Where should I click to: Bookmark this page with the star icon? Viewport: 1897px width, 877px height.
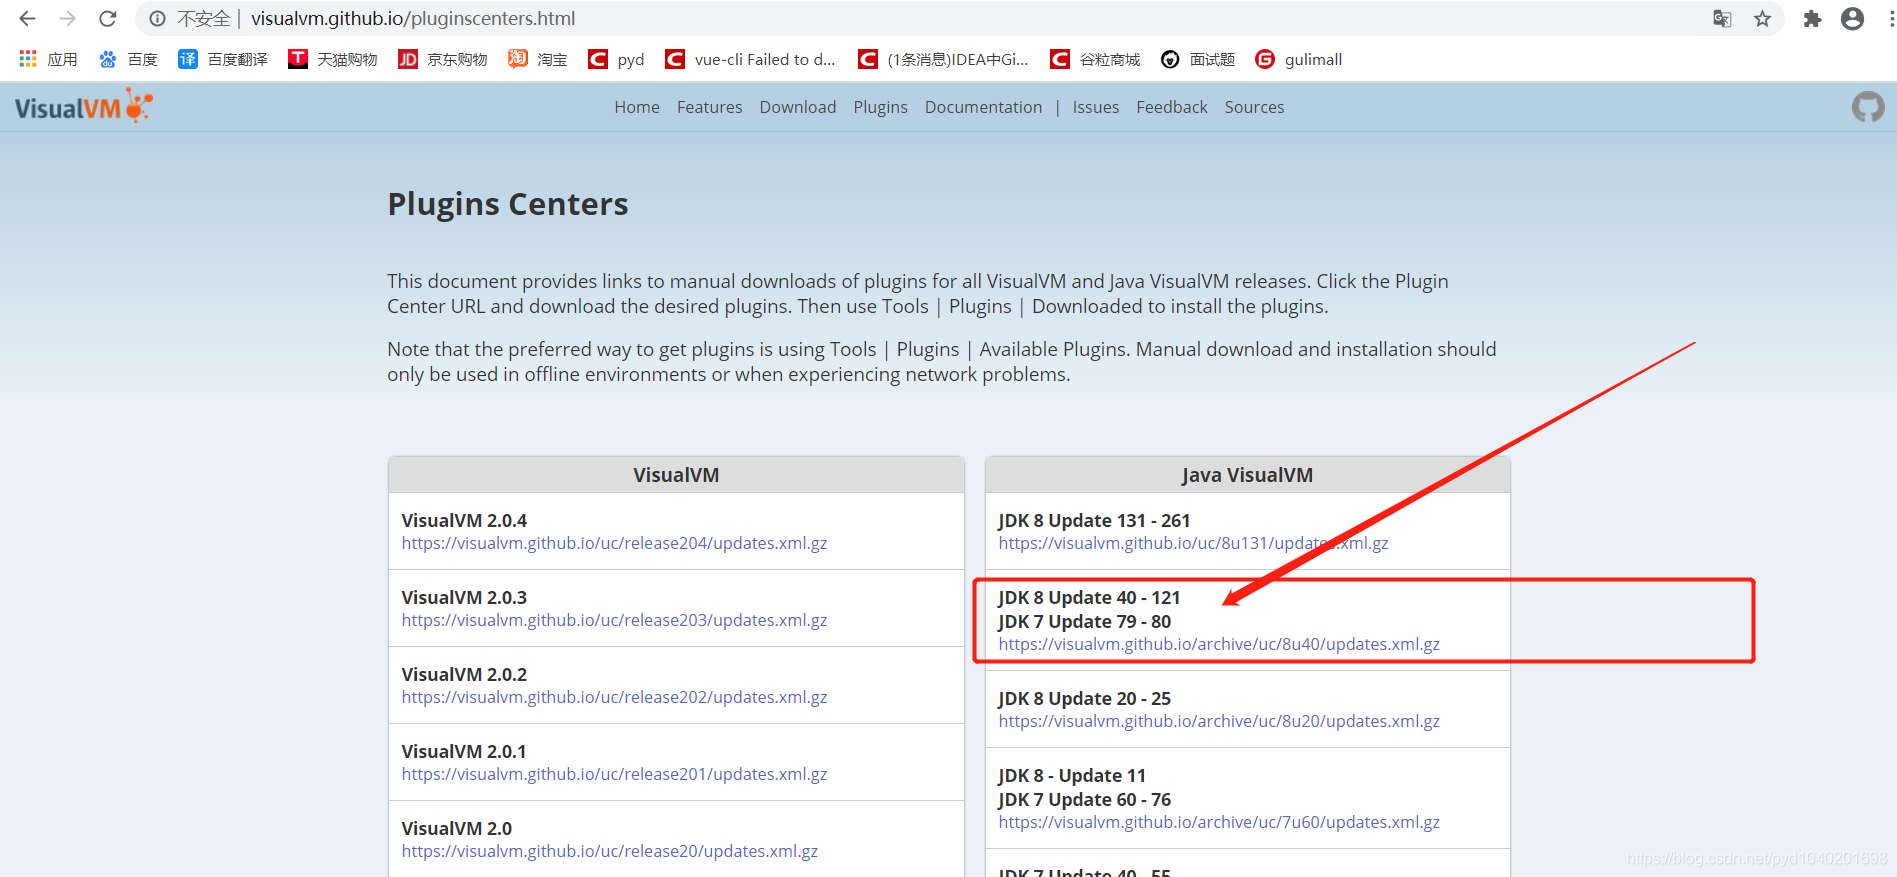click(1762, 19)
